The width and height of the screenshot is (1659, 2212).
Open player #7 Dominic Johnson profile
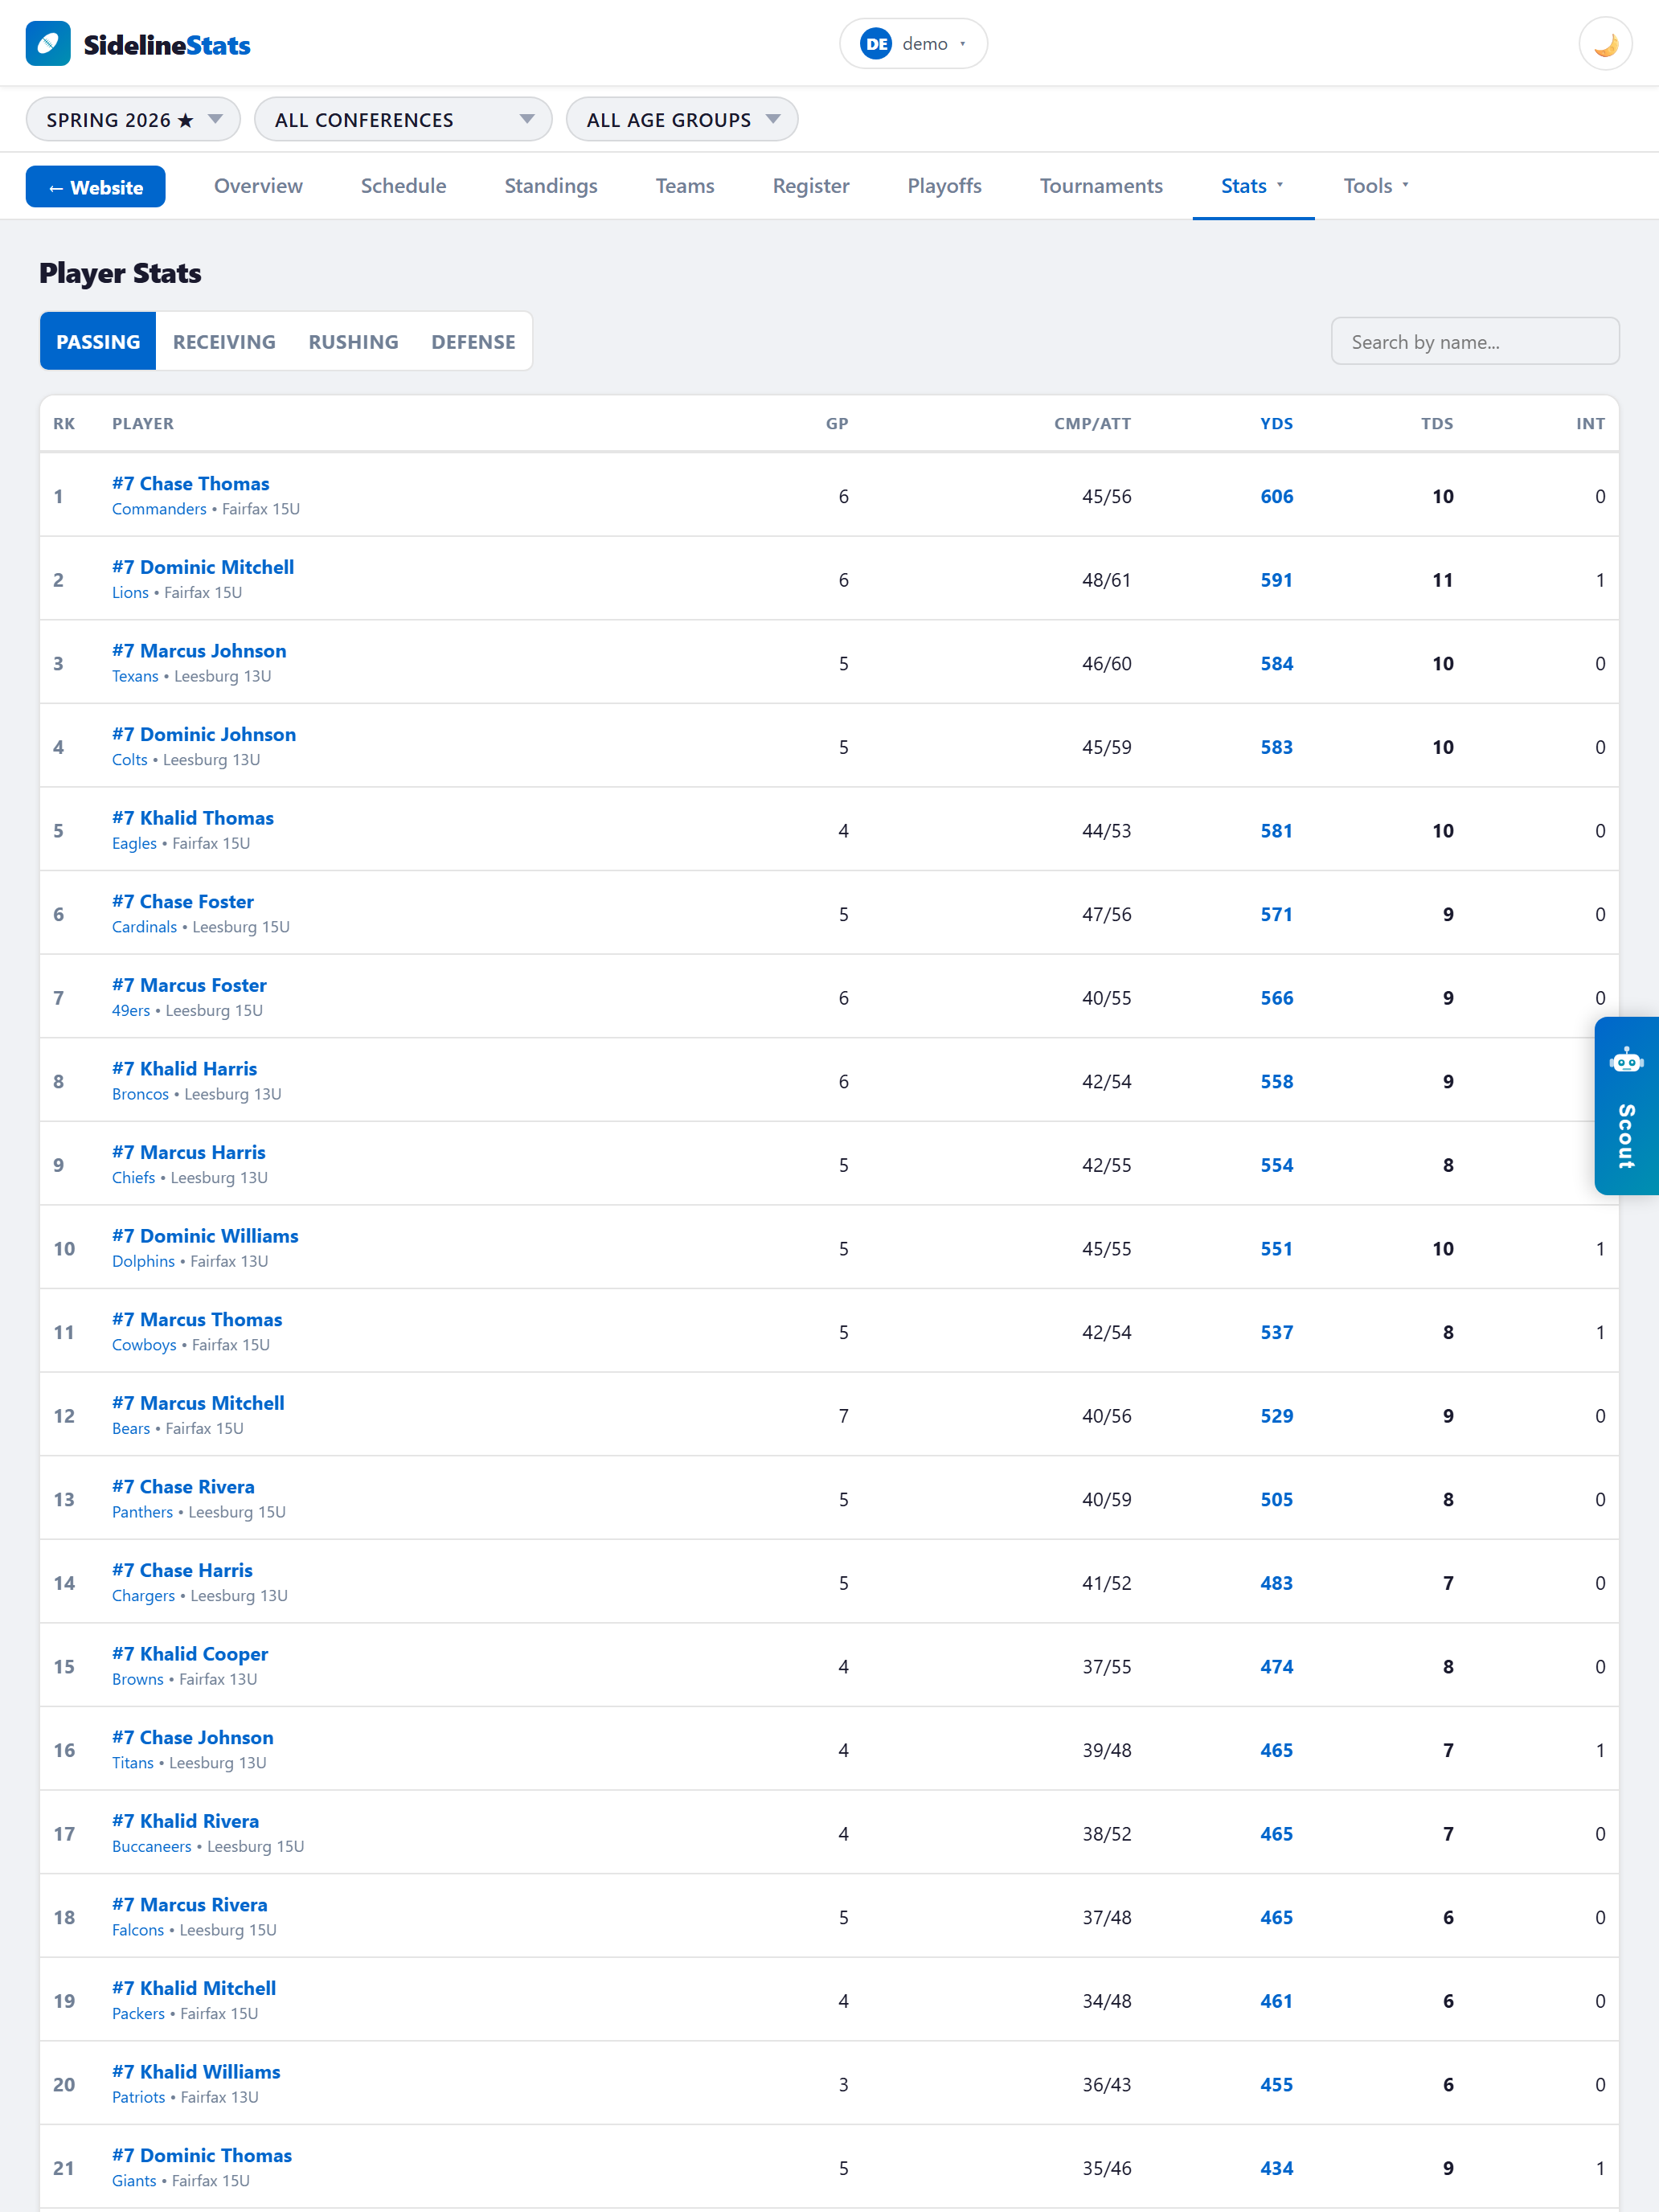coord(204,735)
